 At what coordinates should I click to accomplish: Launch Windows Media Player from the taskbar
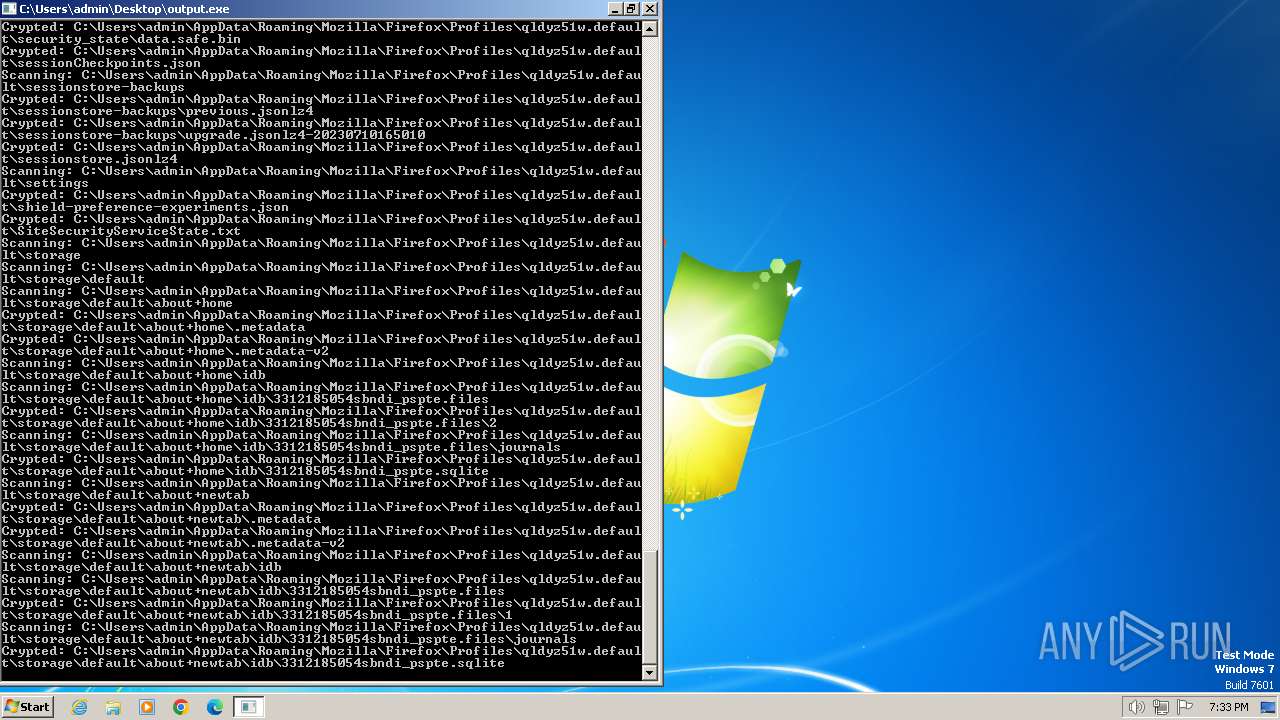[x=147, y=707]
